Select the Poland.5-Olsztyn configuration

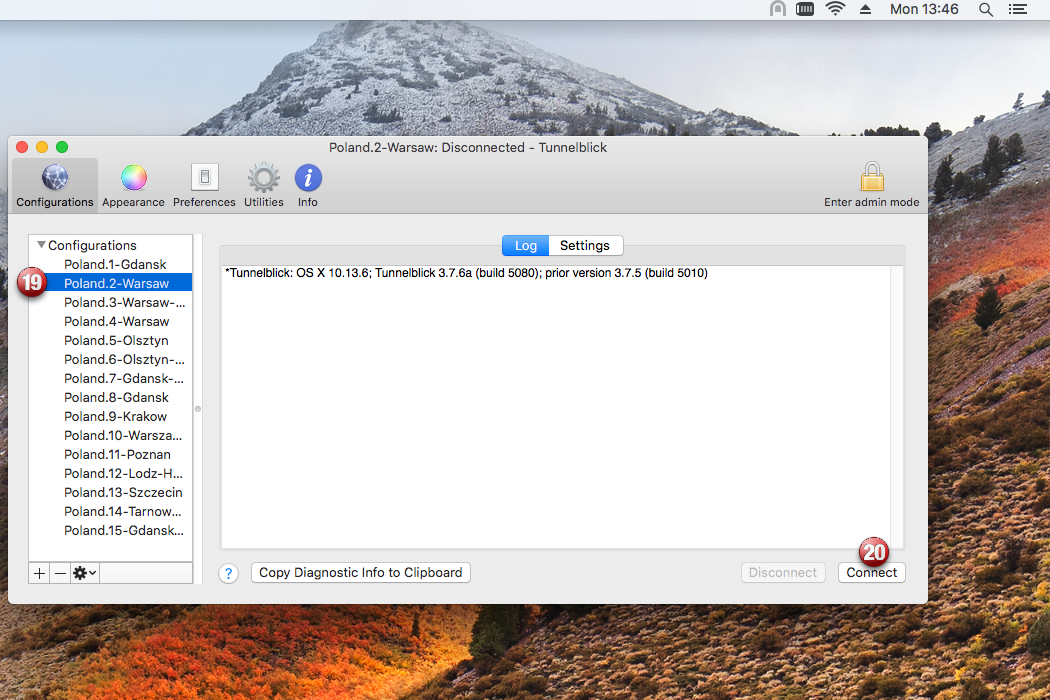[111, 340]
